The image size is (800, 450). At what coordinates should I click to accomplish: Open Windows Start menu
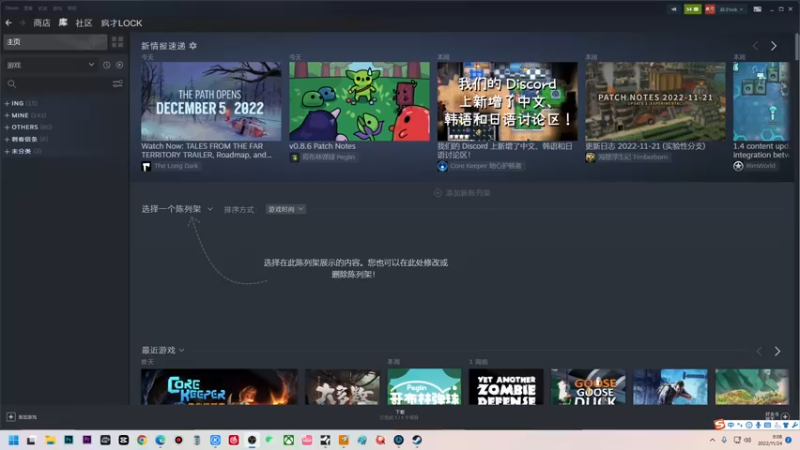tap(14, 440)
